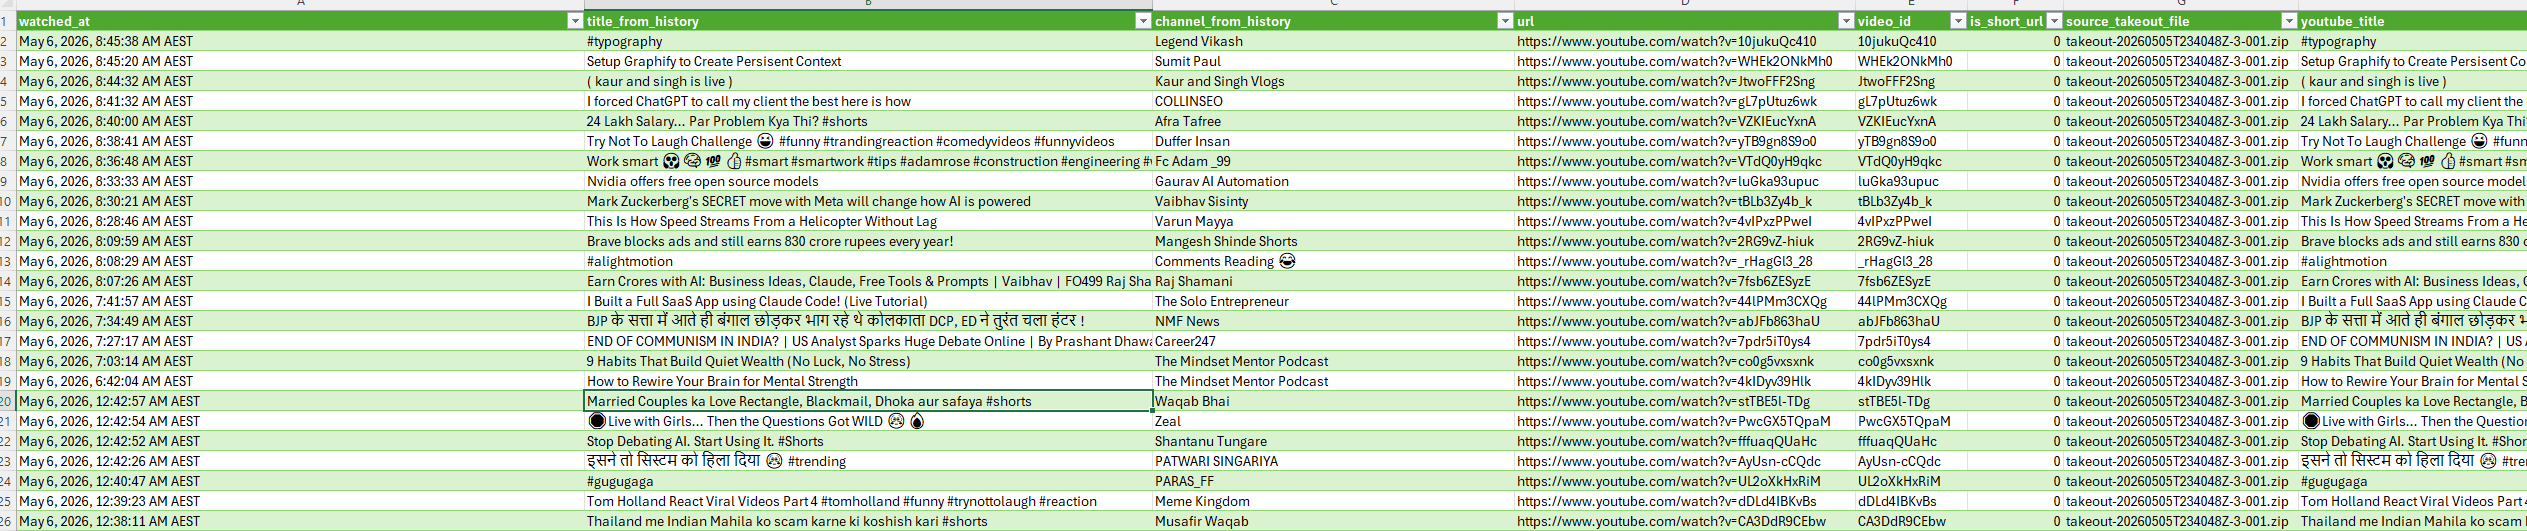Screen dimensions: 2527x531
Task: Select cell 'May 6, 2026, 8:41:32 AM AEST'
Action: coord(300,101)
